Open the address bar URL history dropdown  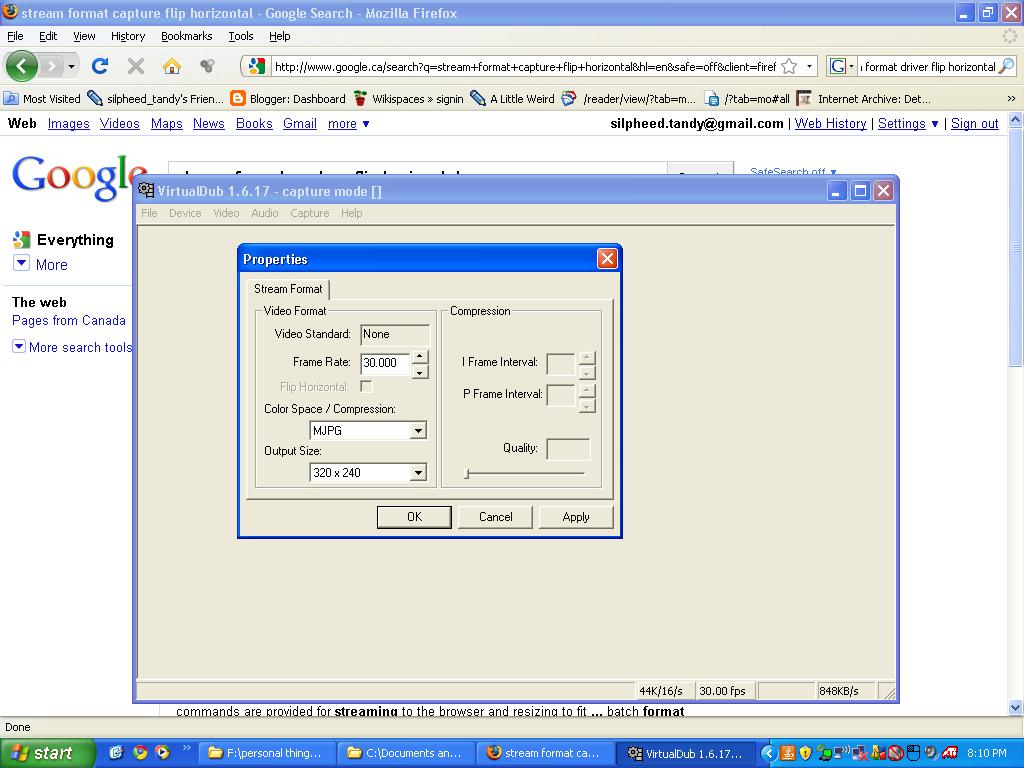809,66
